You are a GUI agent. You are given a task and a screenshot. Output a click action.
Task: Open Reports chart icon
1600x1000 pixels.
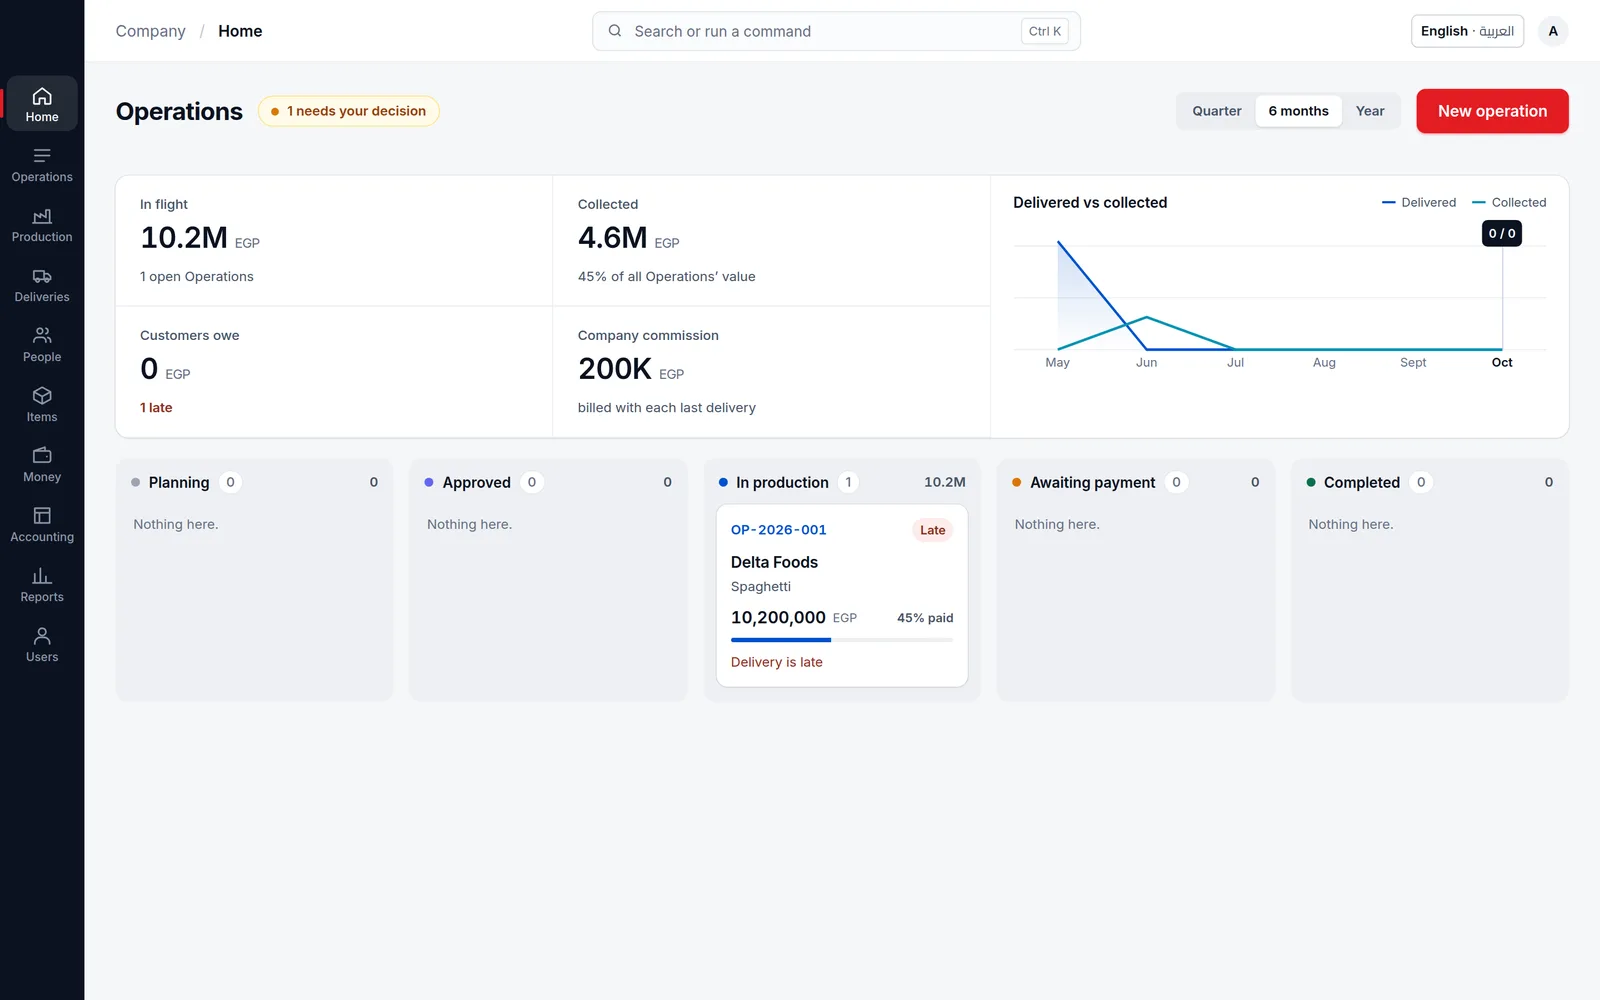pos(42,575)
